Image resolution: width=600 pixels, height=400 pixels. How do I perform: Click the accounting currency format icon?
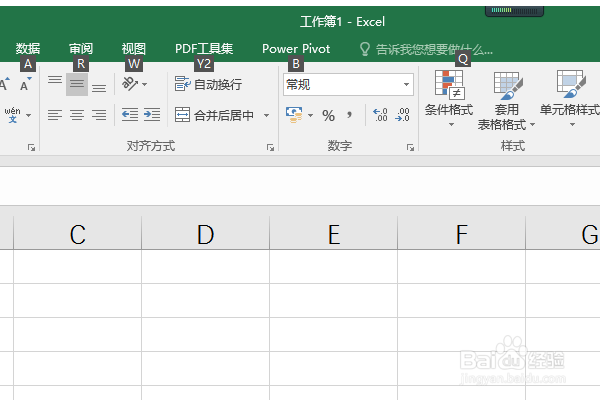click(x=294, y=115)
